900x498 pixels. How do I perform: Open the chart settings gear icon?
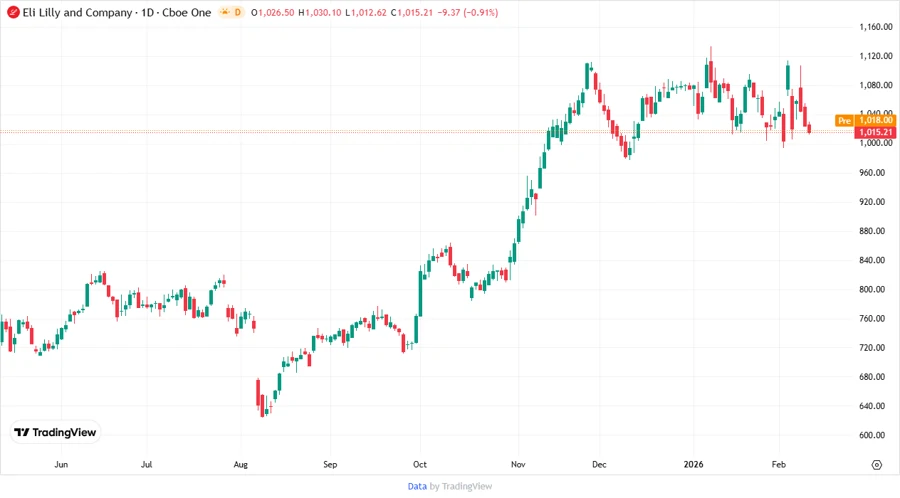pos(876,465)
